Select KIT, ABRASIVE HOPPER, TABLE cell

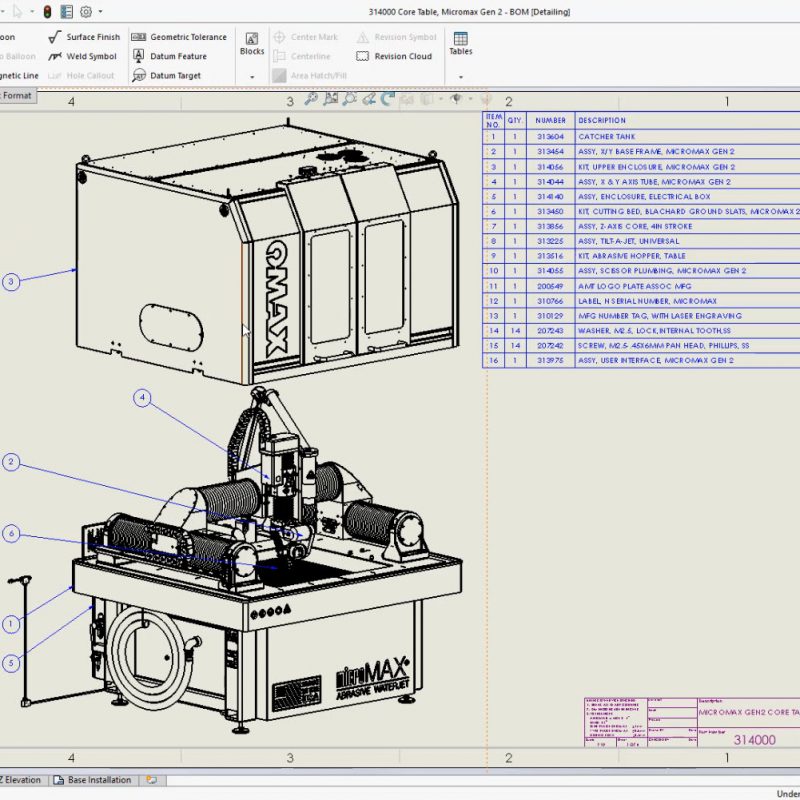pos(687,256)
